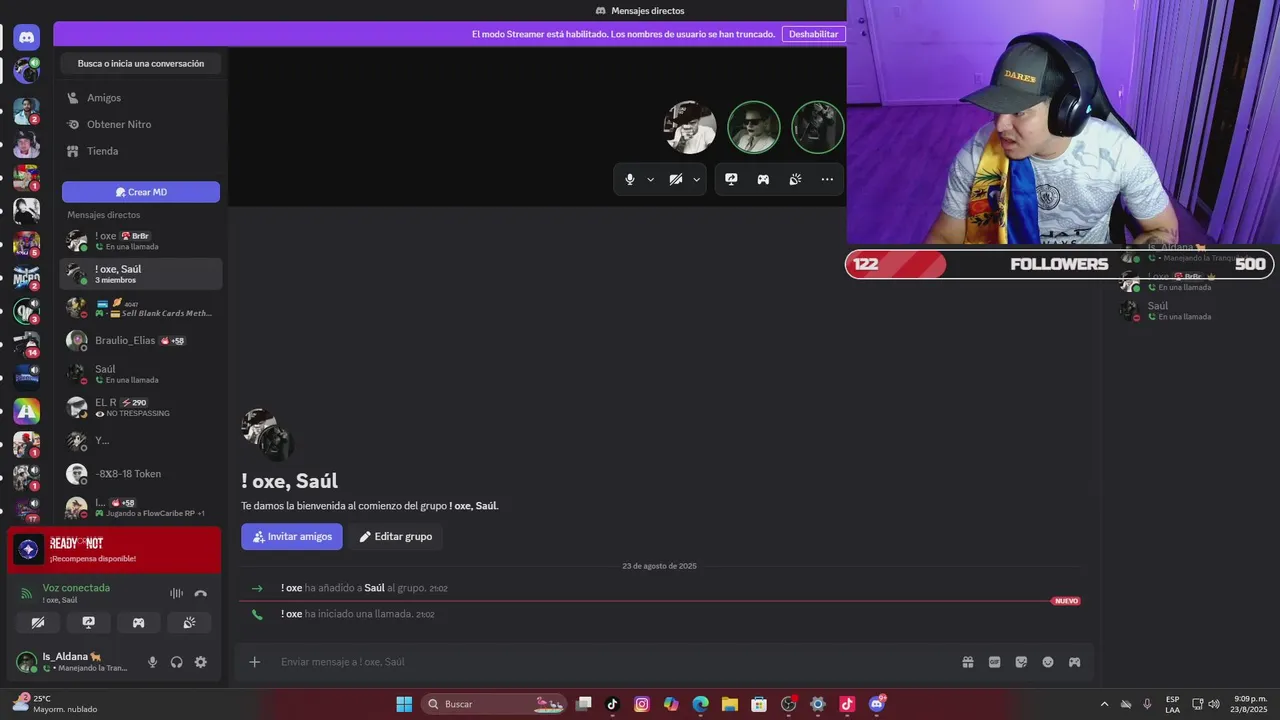This screenshot has height=720, width=1280.
Task: Open microphone options arrow in call controls
Action: coord(650,180)
